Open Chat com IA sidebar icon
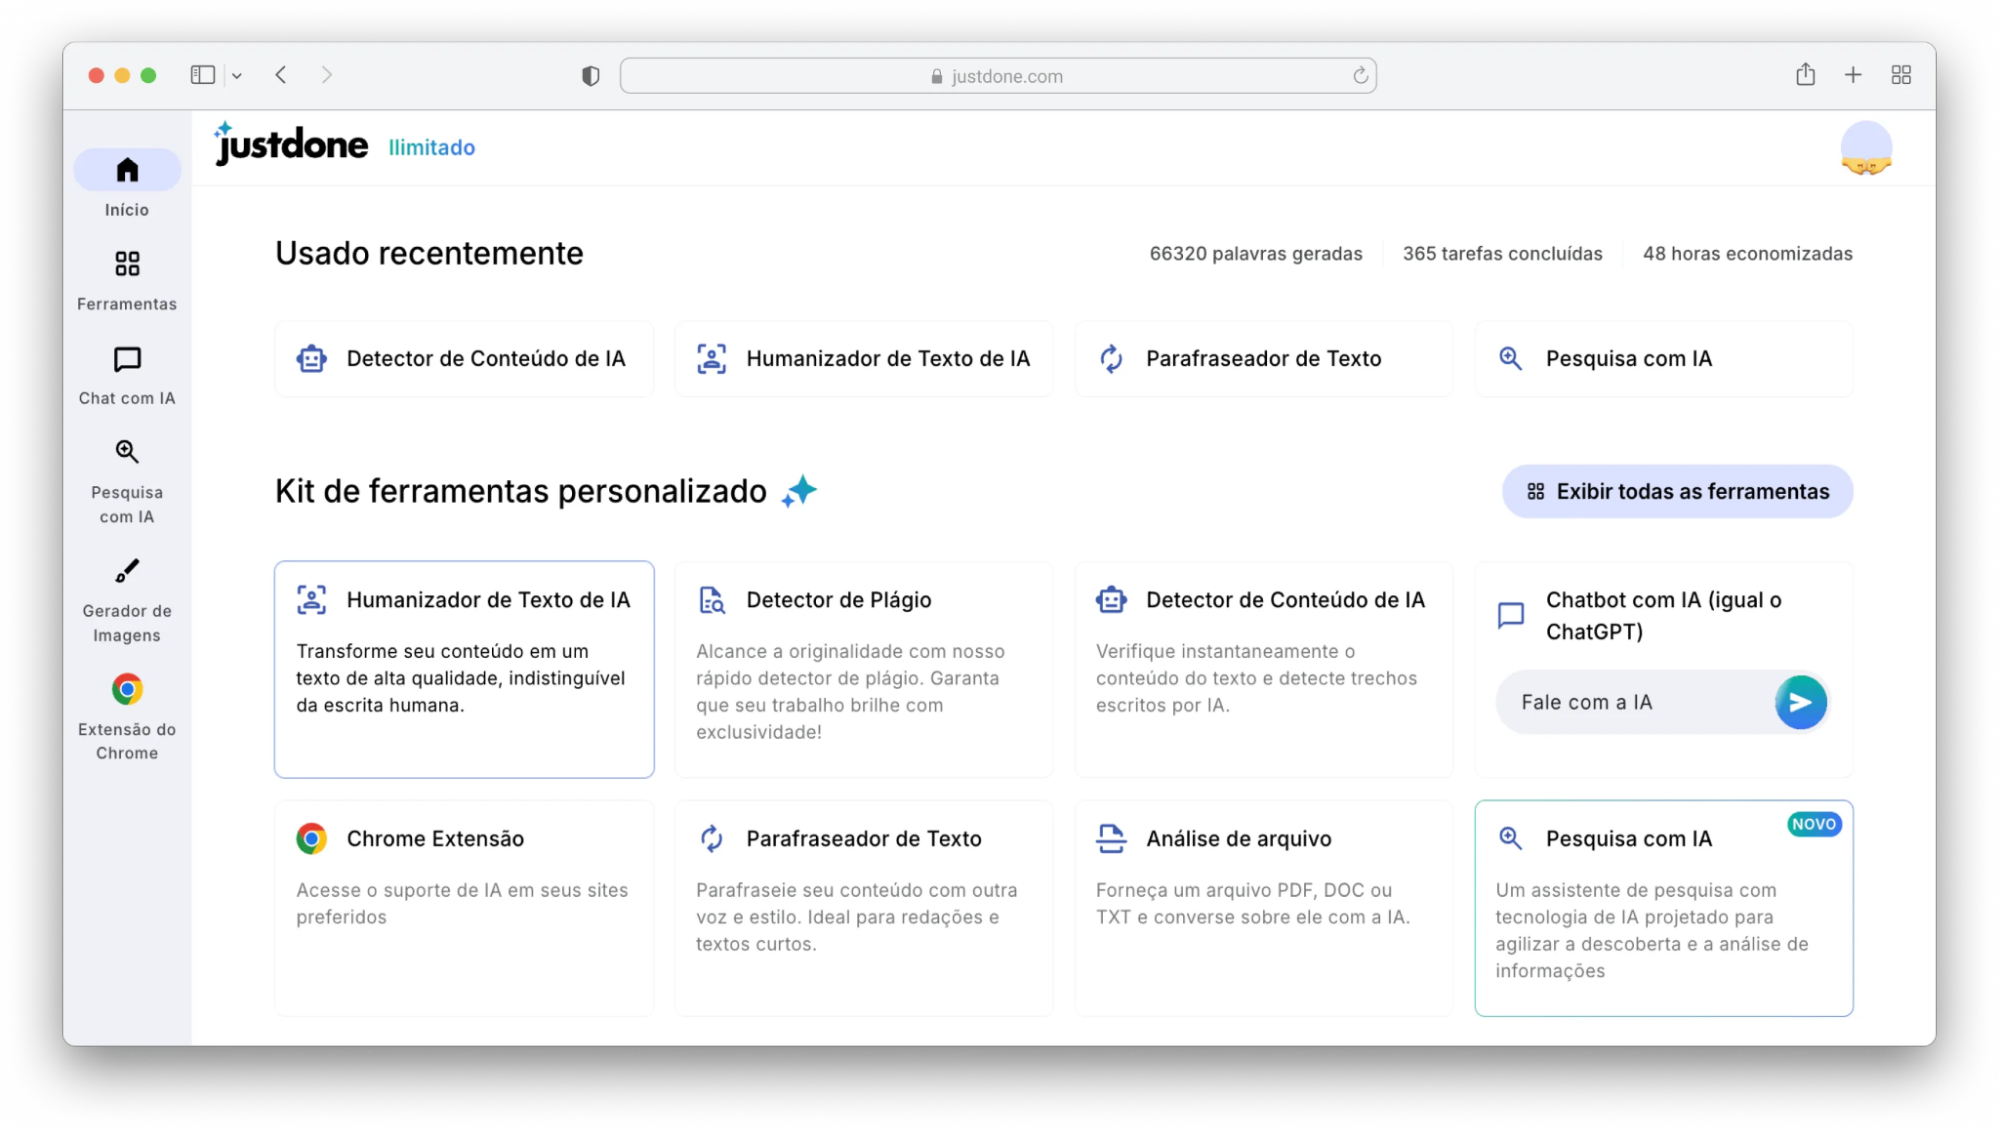This screenshot has height=1130, width=1999. click(127, 359)
